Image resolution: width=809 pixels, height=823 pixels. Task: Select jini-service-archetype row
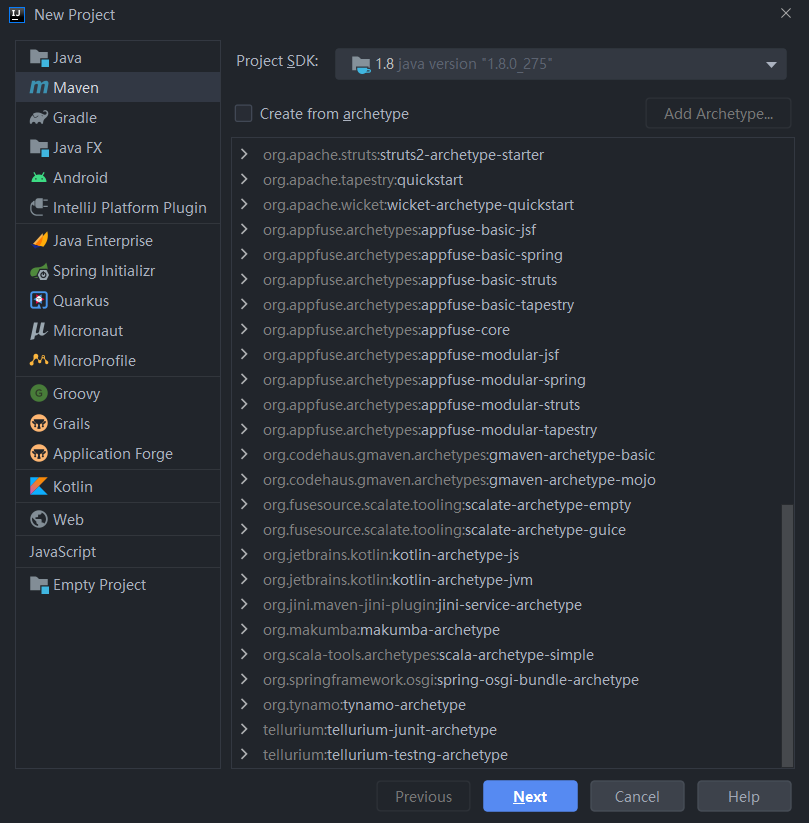click(512, 605)
